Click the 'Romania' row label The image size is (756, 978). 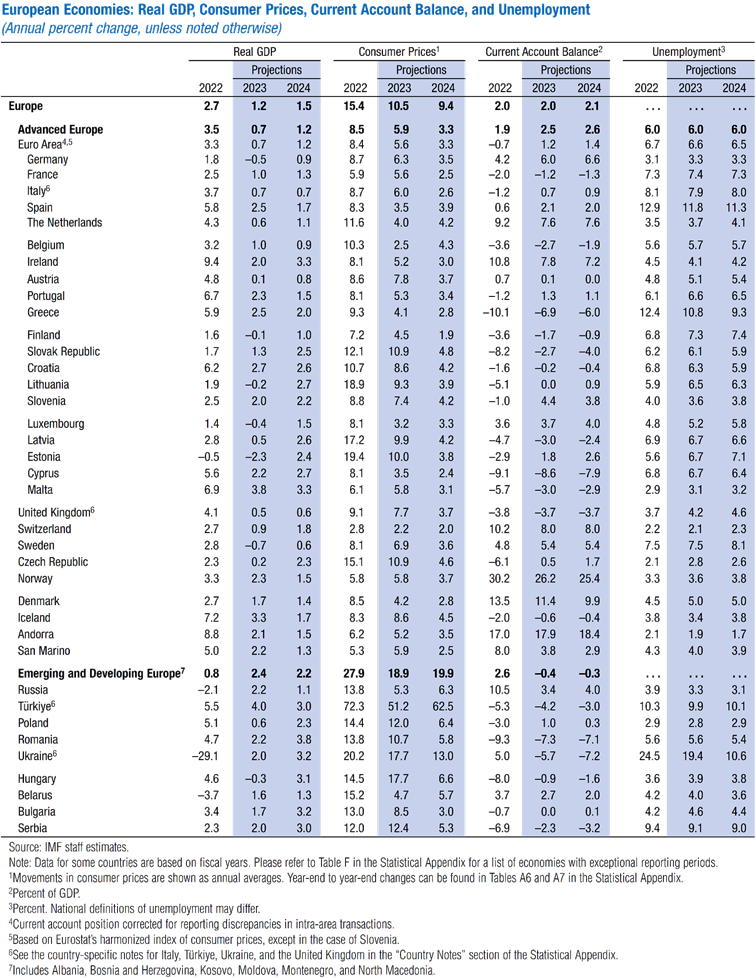click(38, 740)
